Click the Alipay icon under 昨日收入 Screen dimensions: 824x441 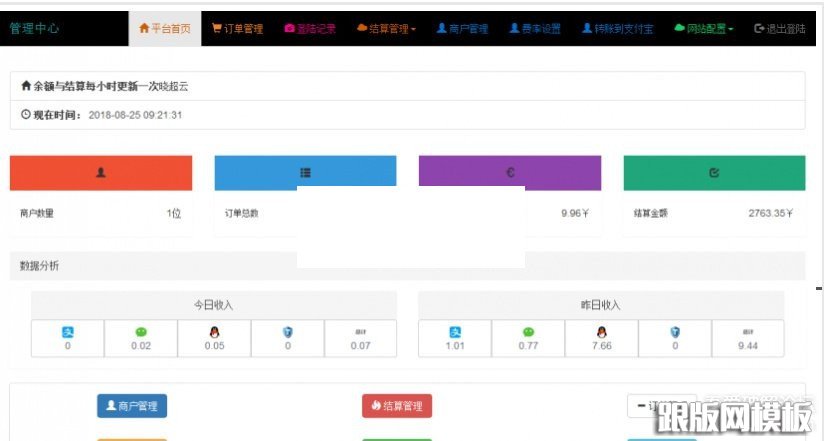455,332
